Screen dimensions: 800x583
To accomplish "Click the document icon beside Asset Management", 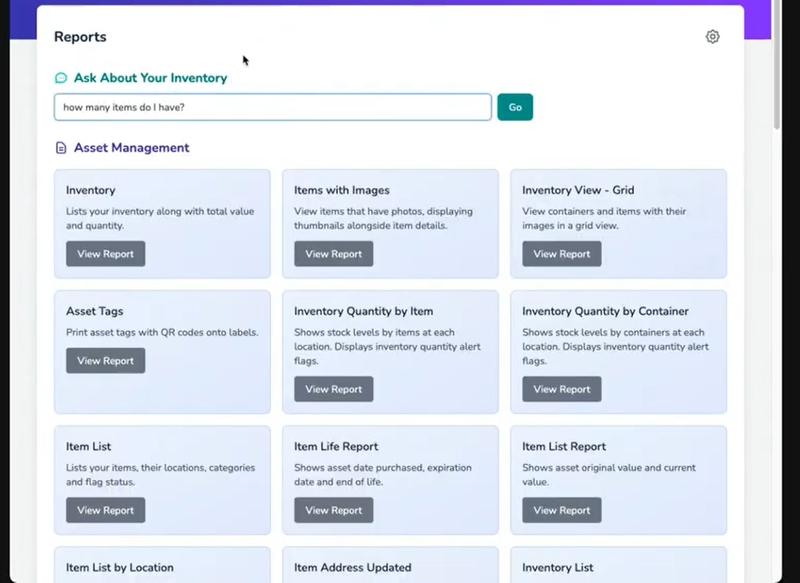I will 61,148.
